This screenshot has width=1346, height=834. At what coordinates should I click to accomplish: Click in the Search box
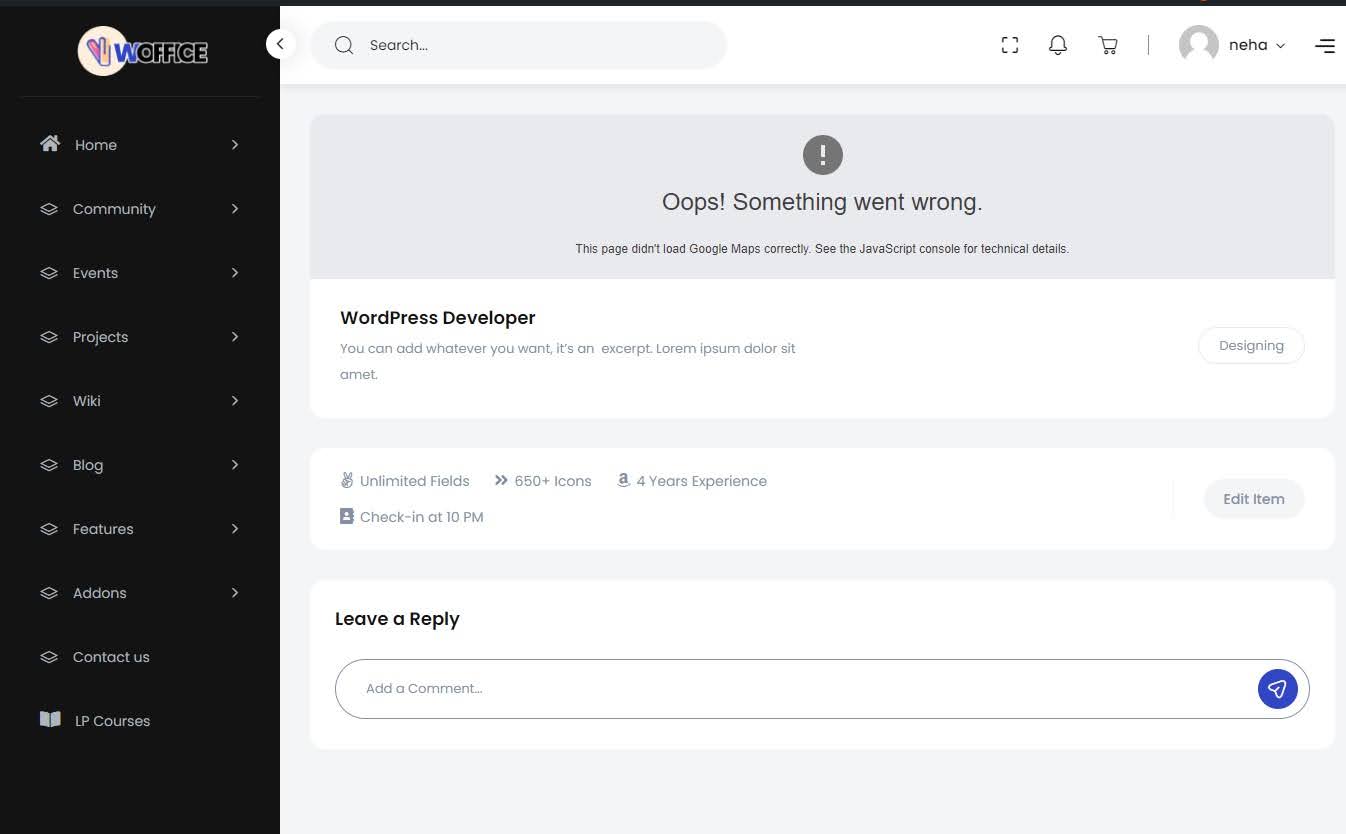[x=530, y=45]
